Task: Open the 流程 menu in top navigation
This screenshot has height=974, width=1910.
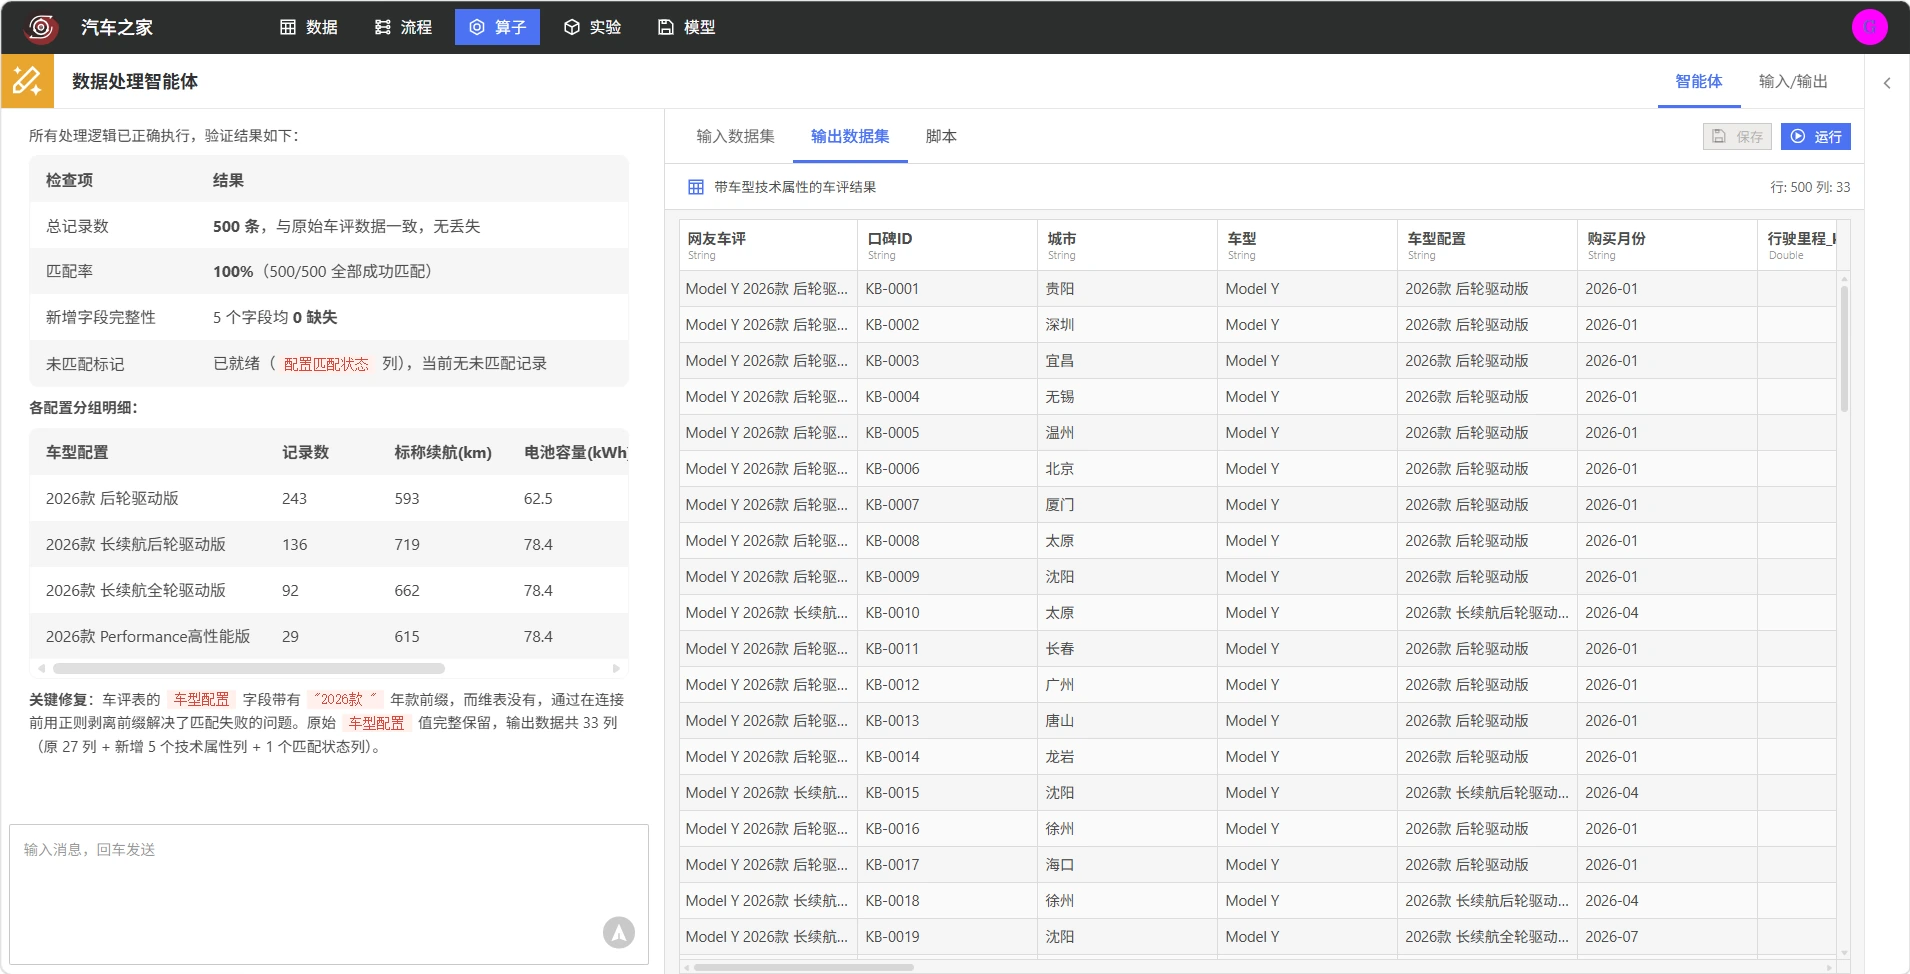Action: pos(403,27)
